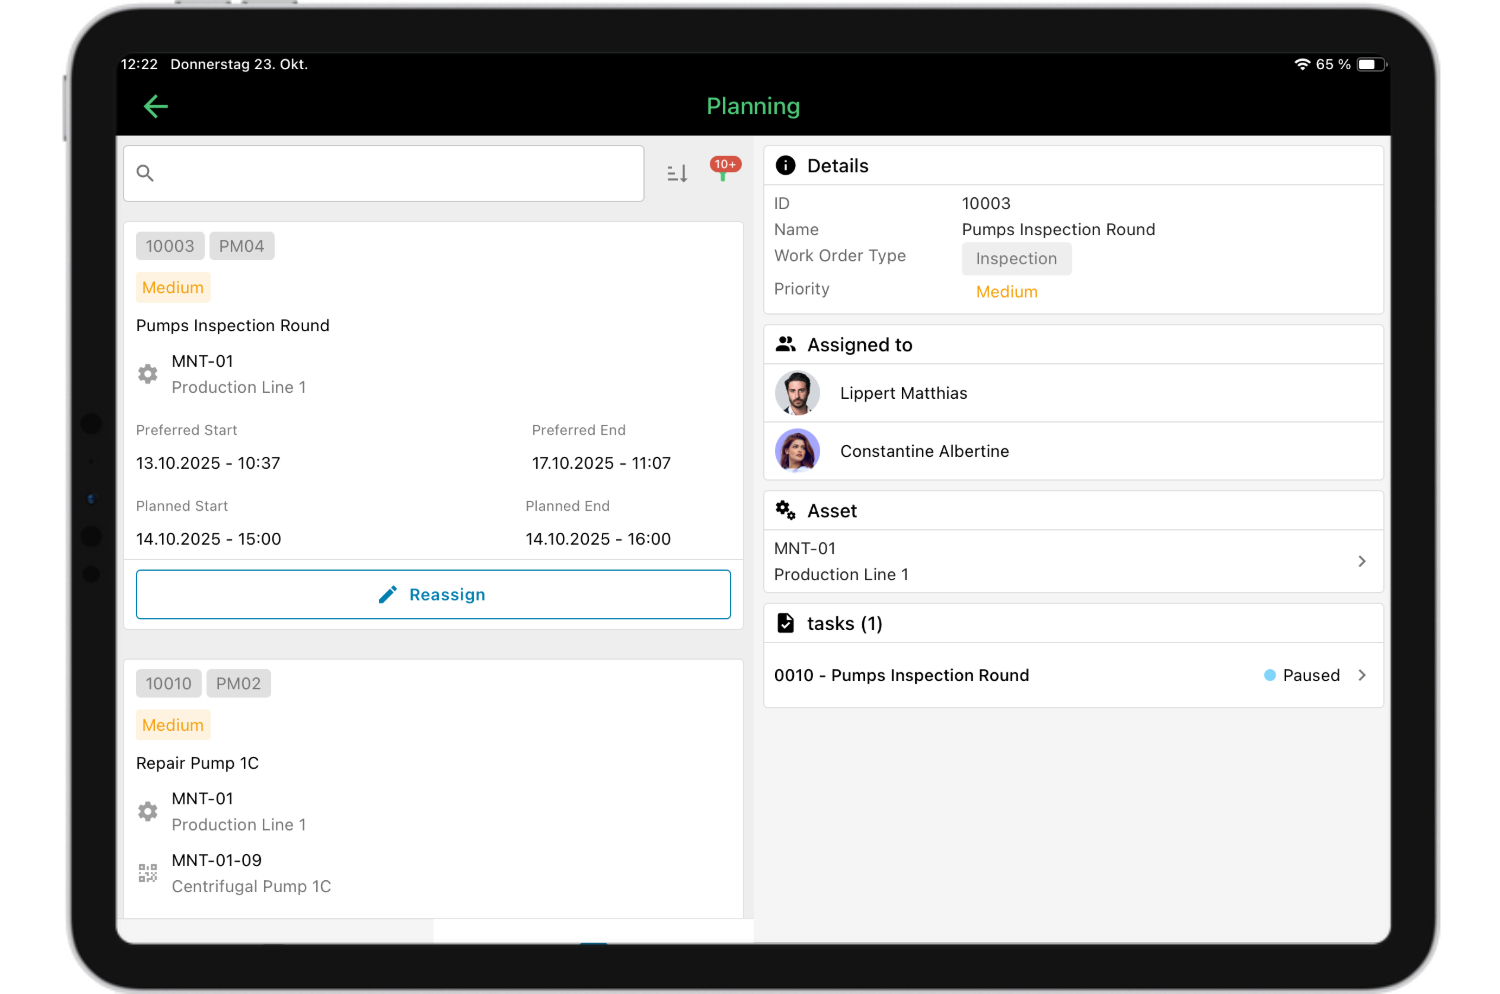Open the Planning header title
This screenshot has width=1500, height=994.
753,106
